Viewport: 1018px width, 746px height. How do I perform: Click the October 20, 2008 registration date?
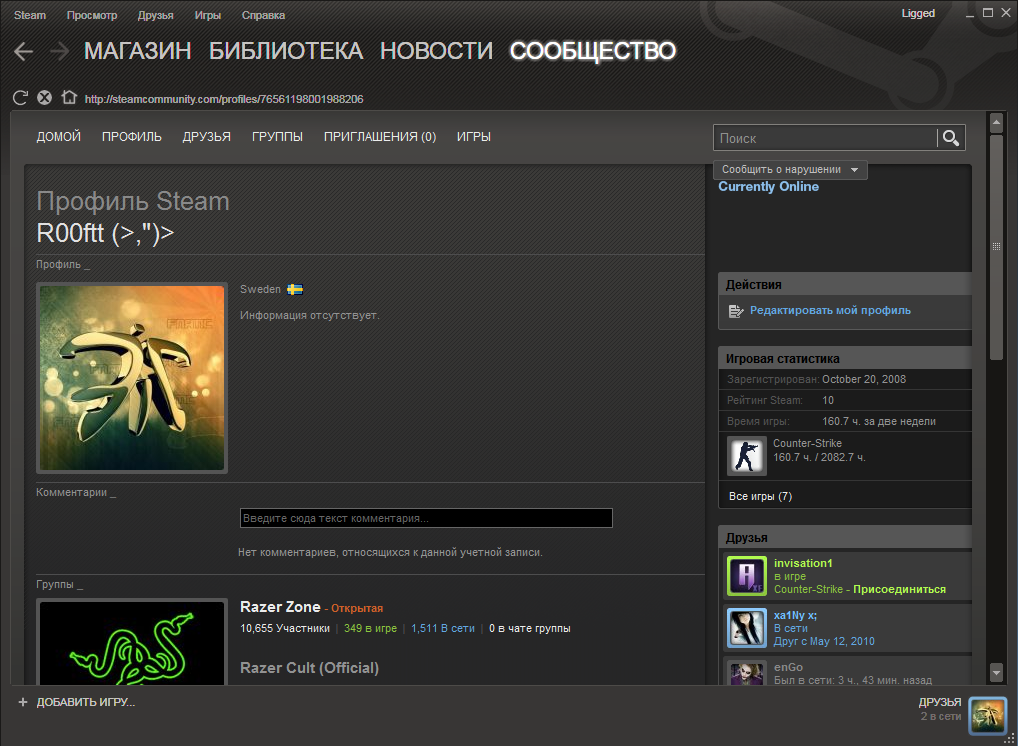863,379
